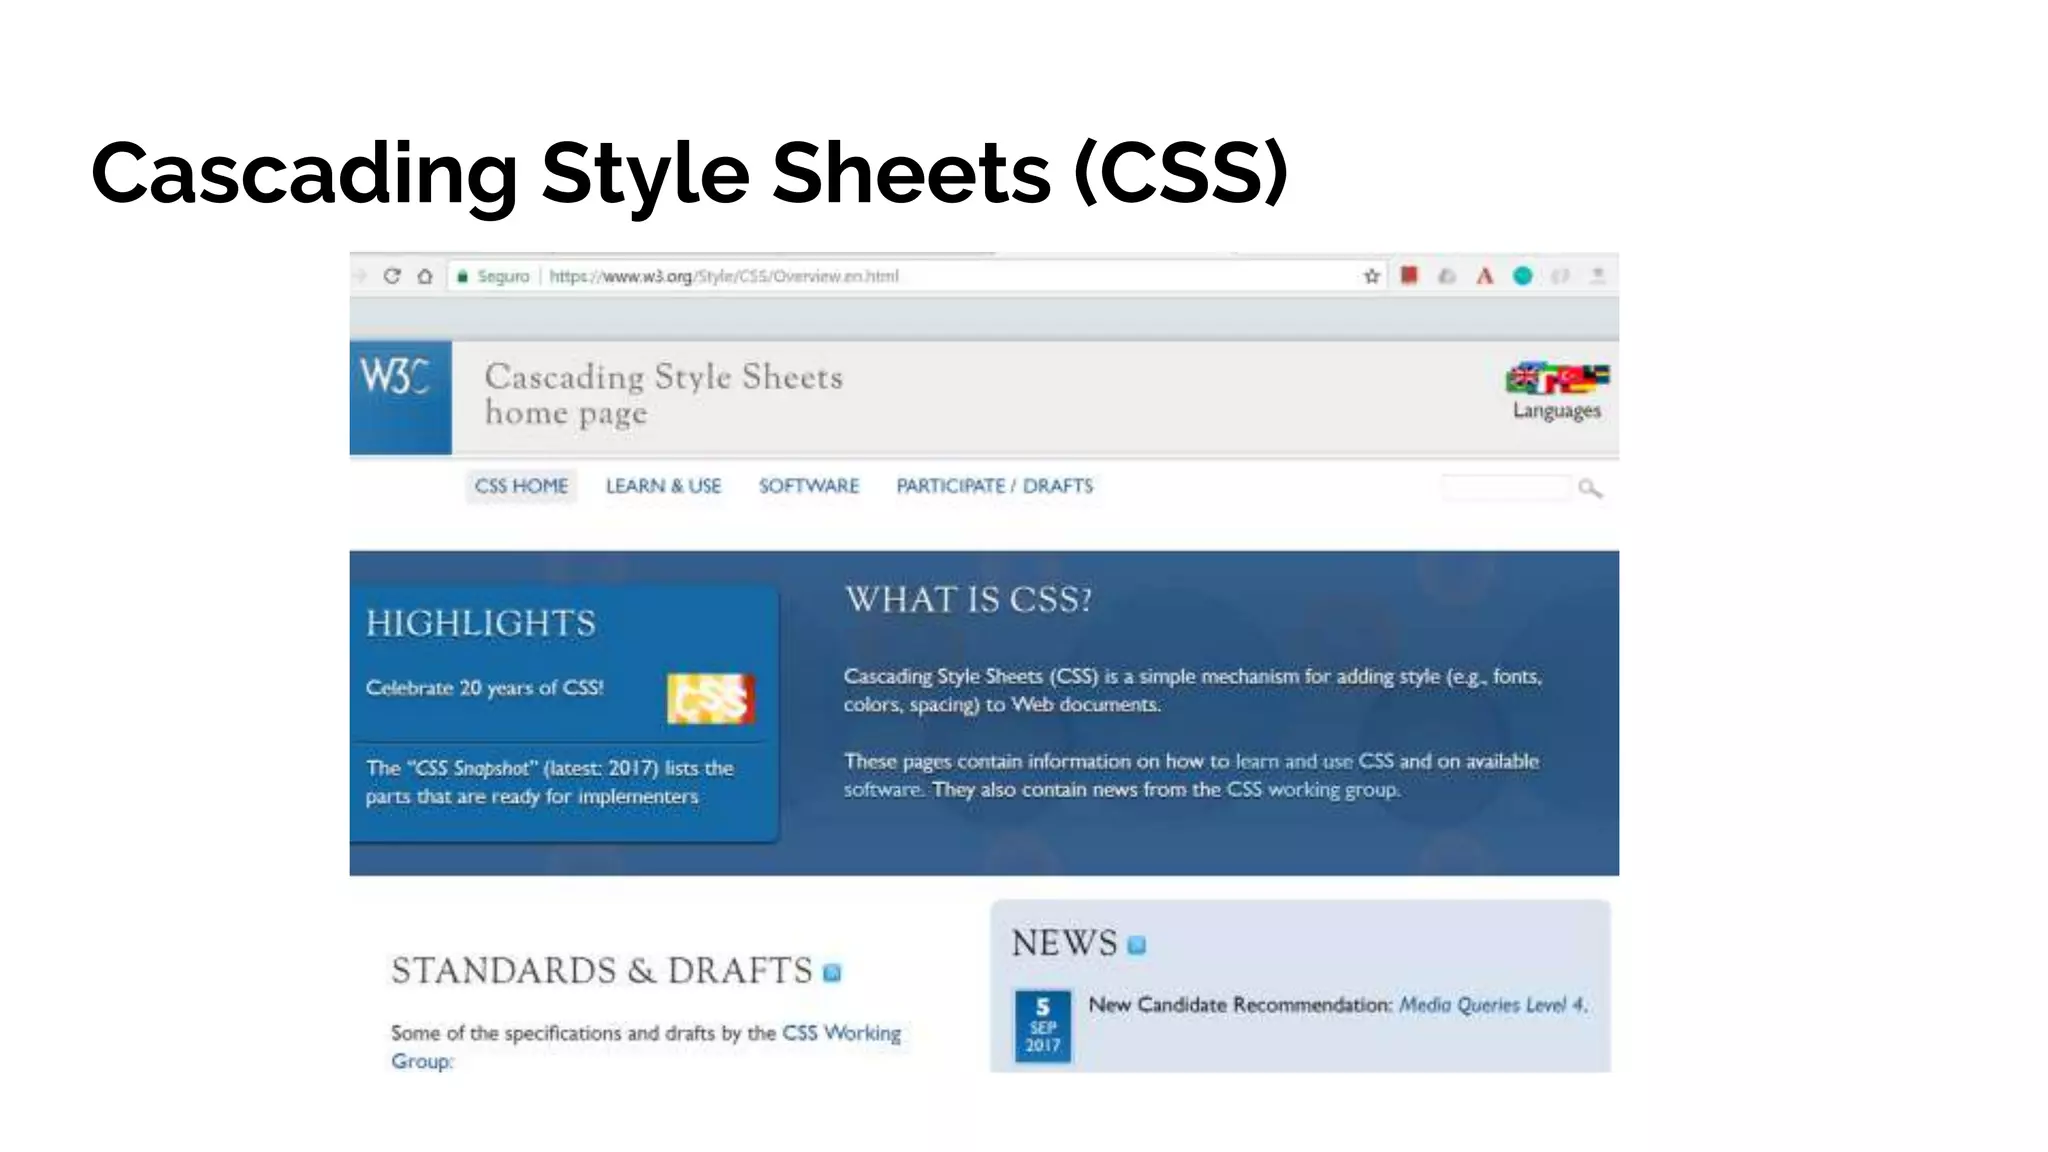Open the red letter A extension icon
2048x1152 pixels.
(1485, 276)
